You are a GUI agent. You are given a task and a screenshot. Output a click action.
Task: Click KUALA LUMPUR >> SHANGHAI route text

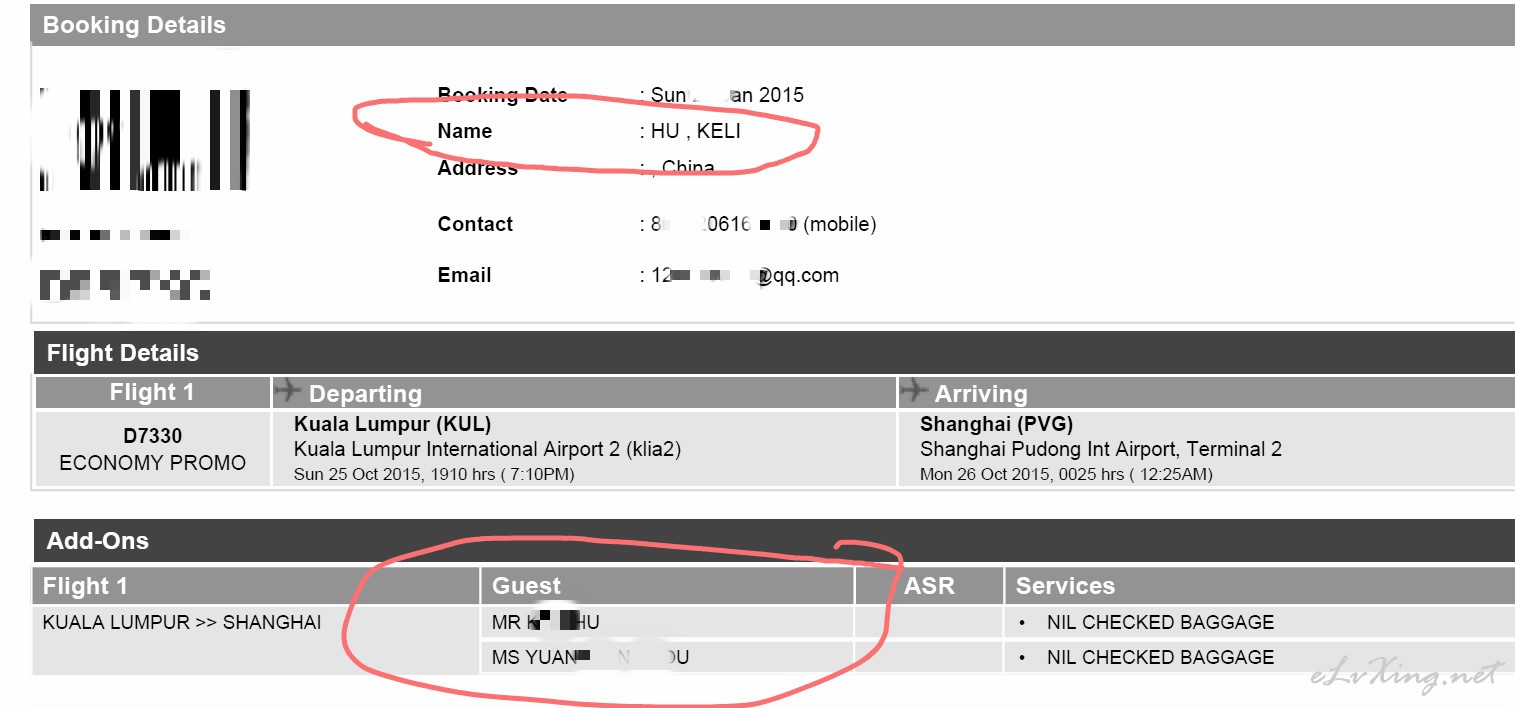[182, 622]
